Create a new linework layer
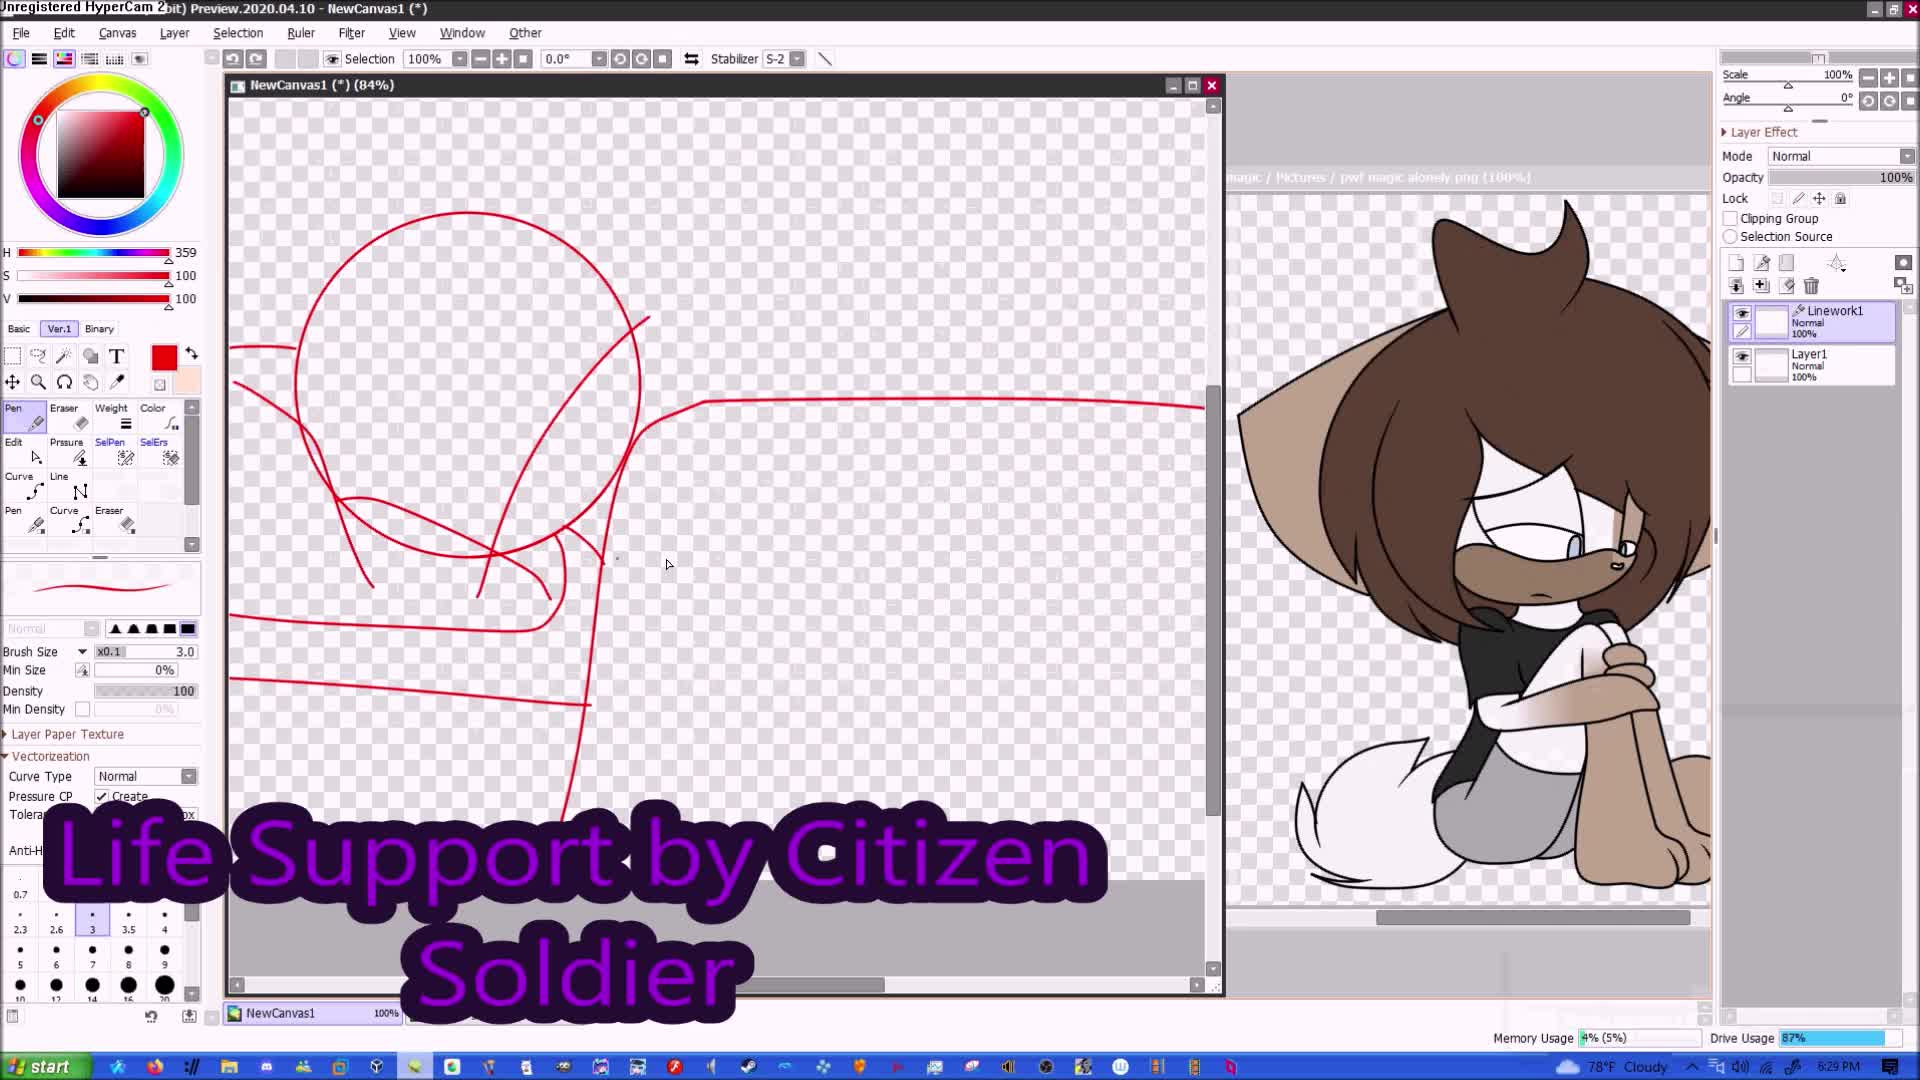Screen dimensions: 1920x1080 1762,263
